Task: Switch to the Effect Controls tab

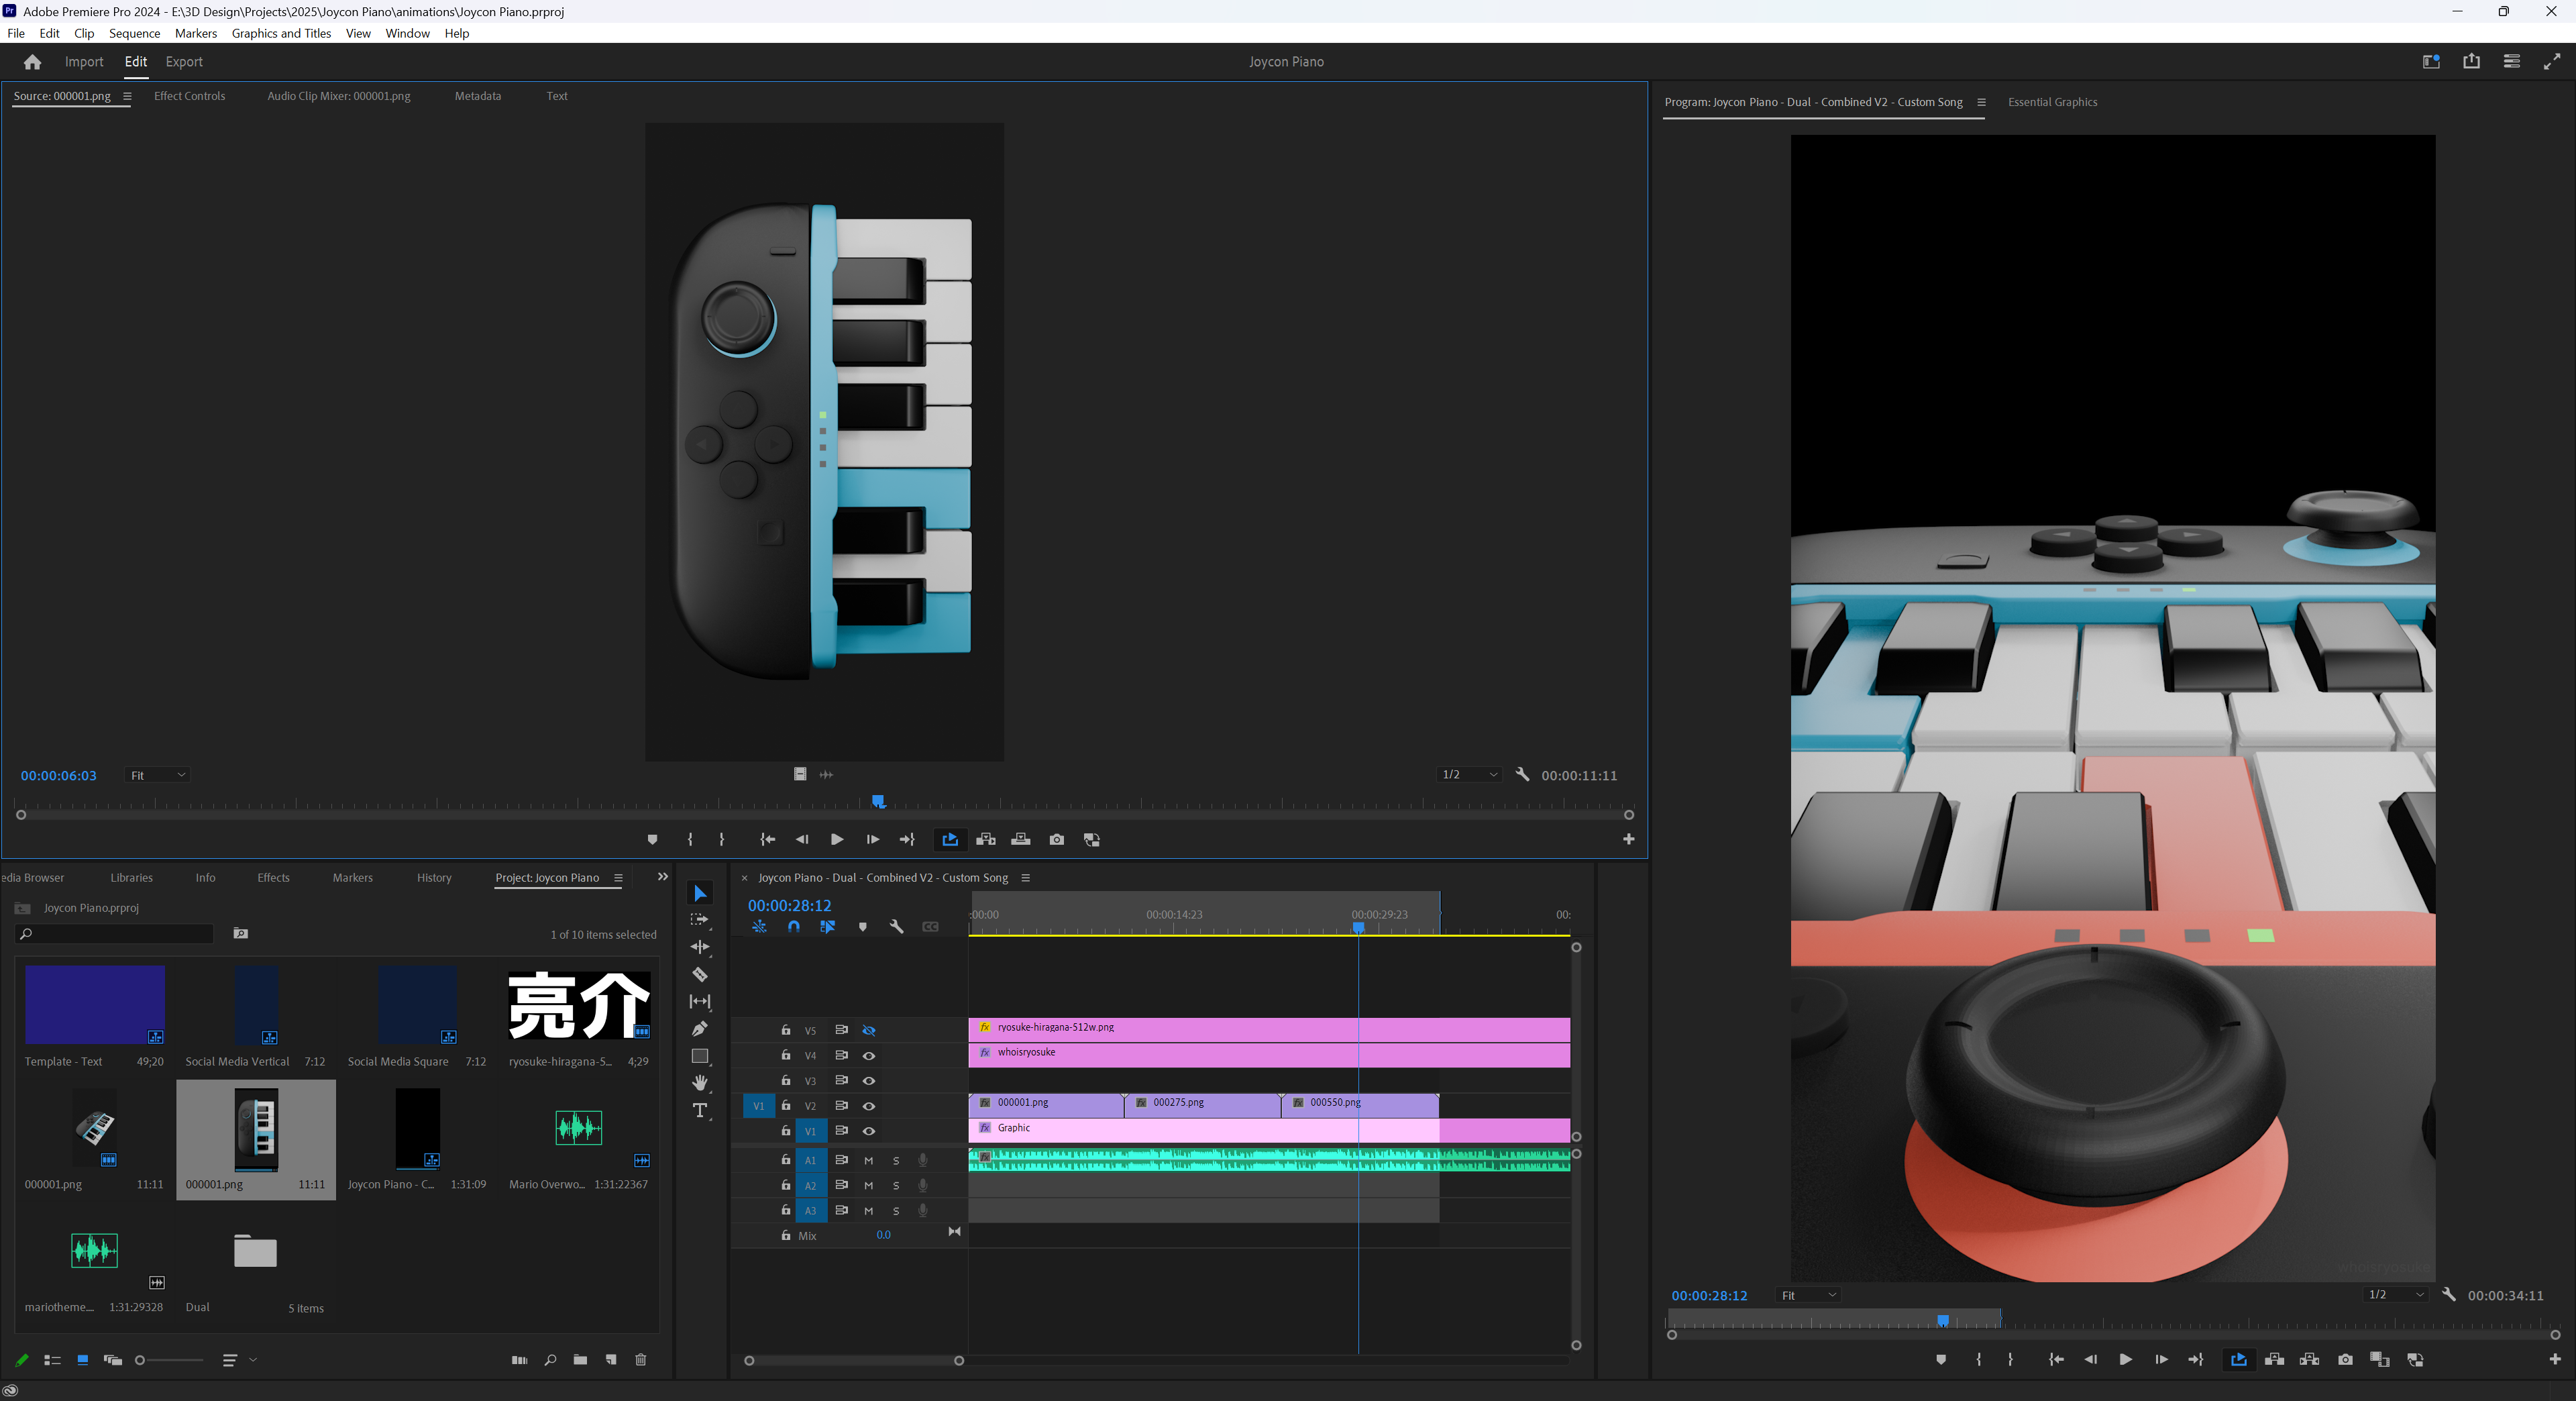Action: coord(190,96)
